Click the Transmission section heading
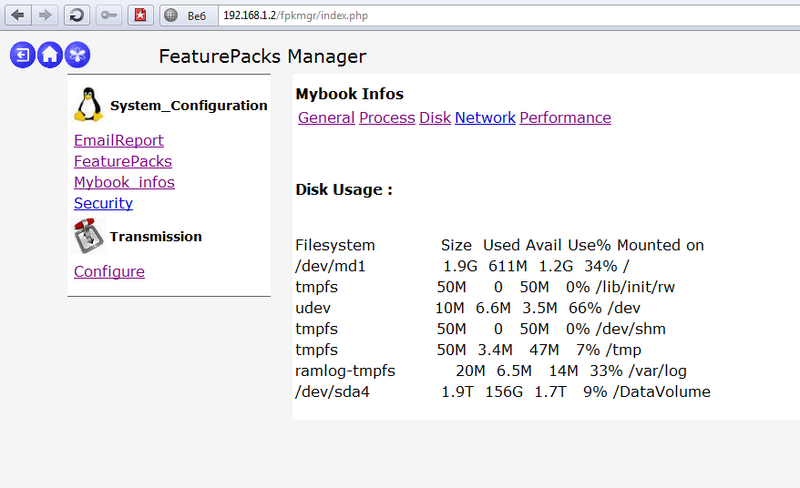The image size is (800, 488). 156,236
